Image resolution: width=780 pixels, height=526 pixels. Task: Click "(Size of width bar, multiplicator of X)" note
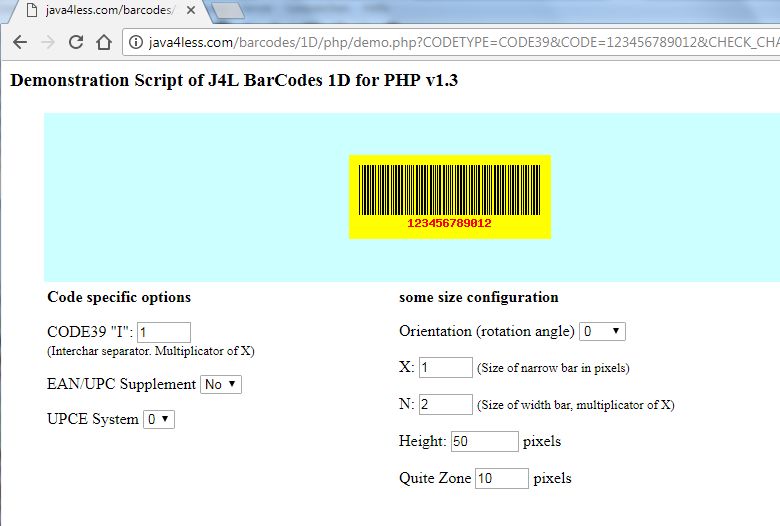coord(576,405)
